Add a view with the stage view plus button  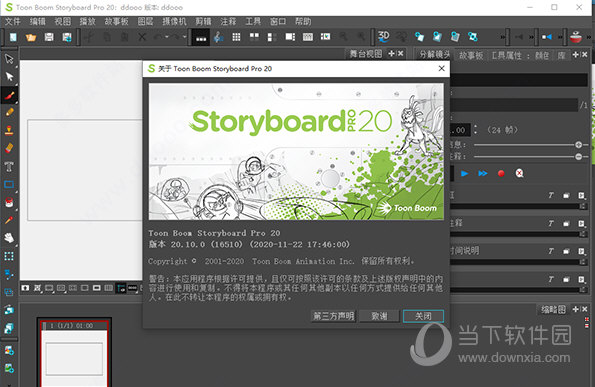pyautogui.click(x=391, y=54)
